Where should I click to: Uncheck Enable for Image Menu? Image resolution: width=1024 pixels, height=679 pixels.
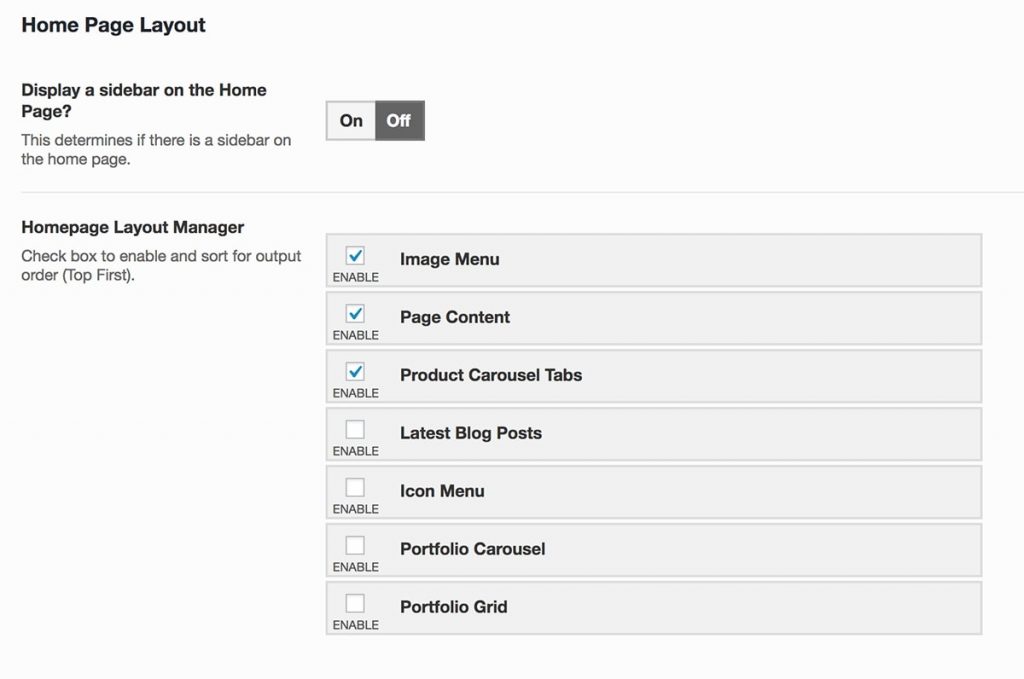pos(355,255)
